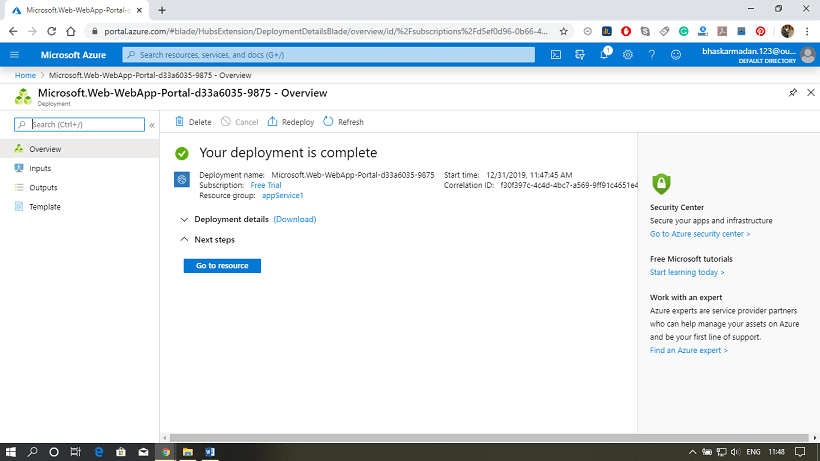Viewport: 820px width, 461px height.
Task: Refresh the deployment overview
Action: point(343,122)
